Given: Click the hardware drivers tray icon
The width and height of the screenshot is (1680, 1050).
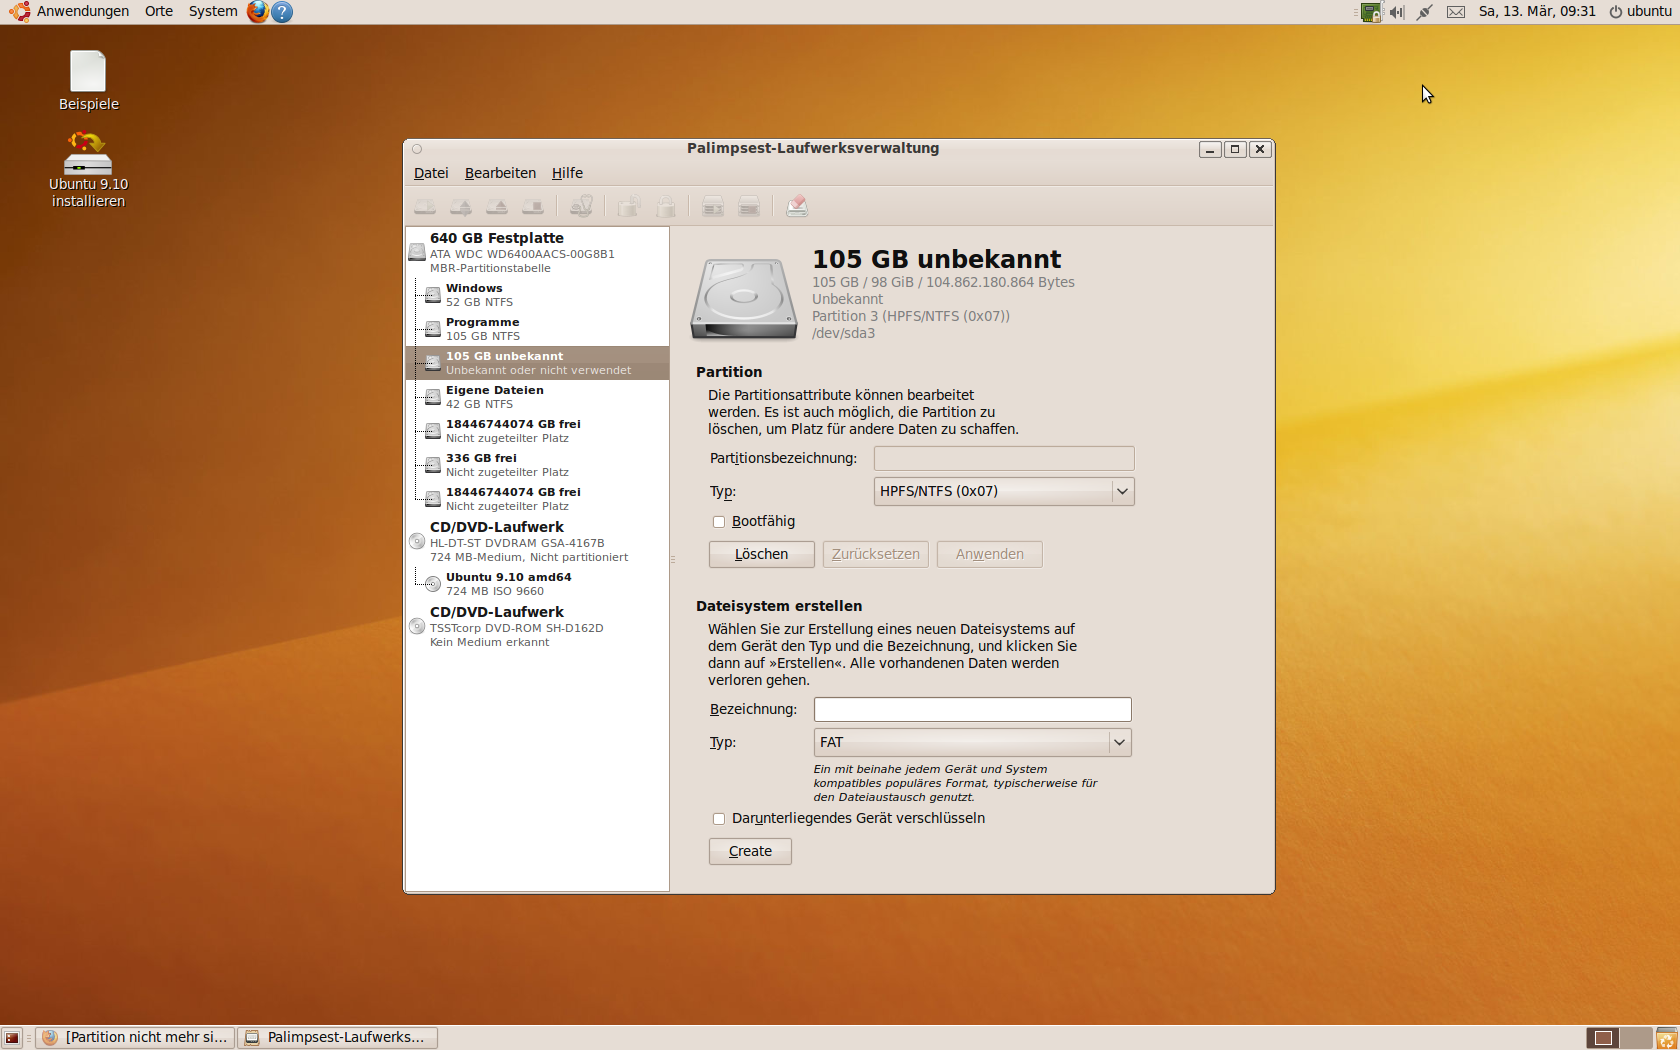Looking at the screenshot, I should [1371, 12].
